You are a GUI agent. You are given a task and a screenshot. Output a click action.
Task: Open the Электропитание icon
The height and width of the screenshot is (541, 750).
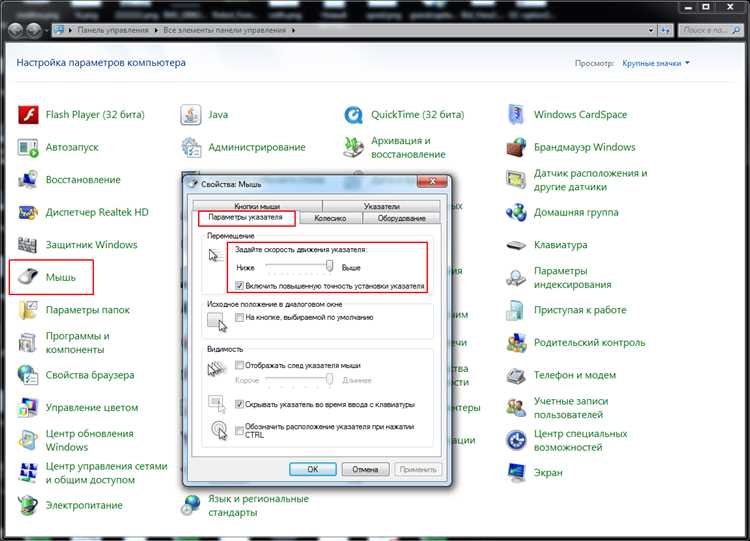(x=28, y=505)
